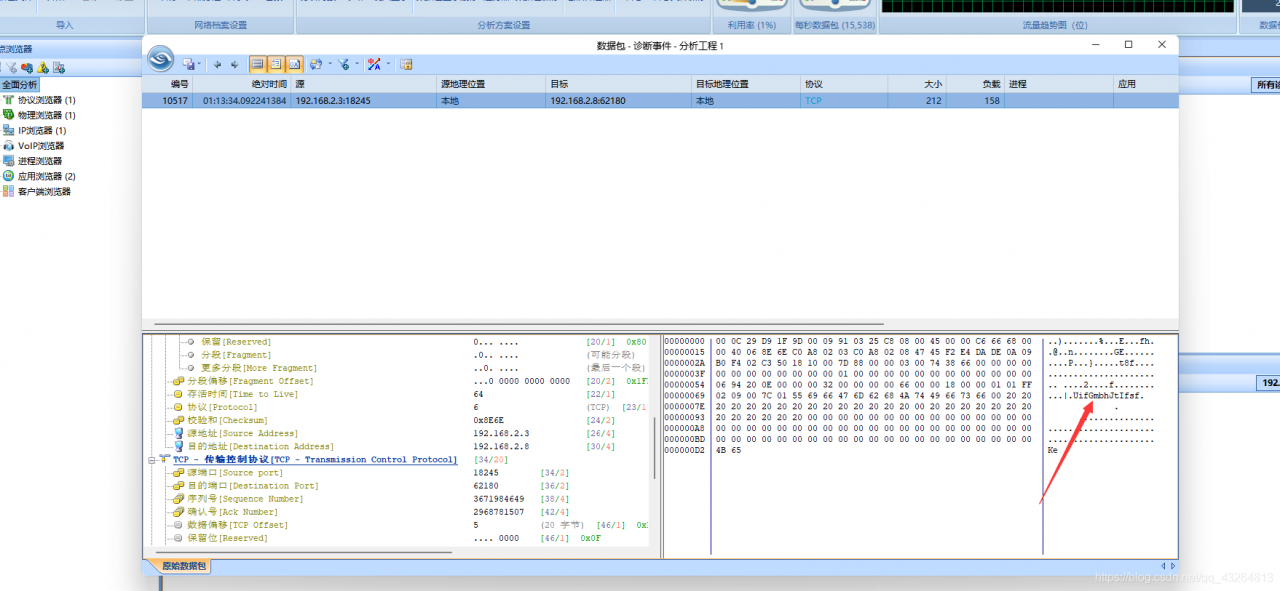Viewport: 1280px width, 591px height.
Task: Sort by 协议 column header
Action: (844, 84)
